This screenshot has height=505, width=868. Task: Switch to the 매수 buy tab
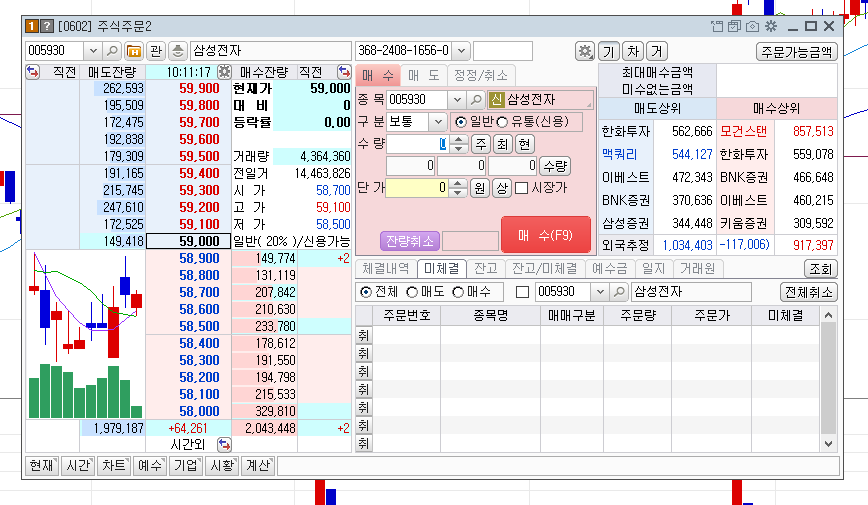(379, 75)
